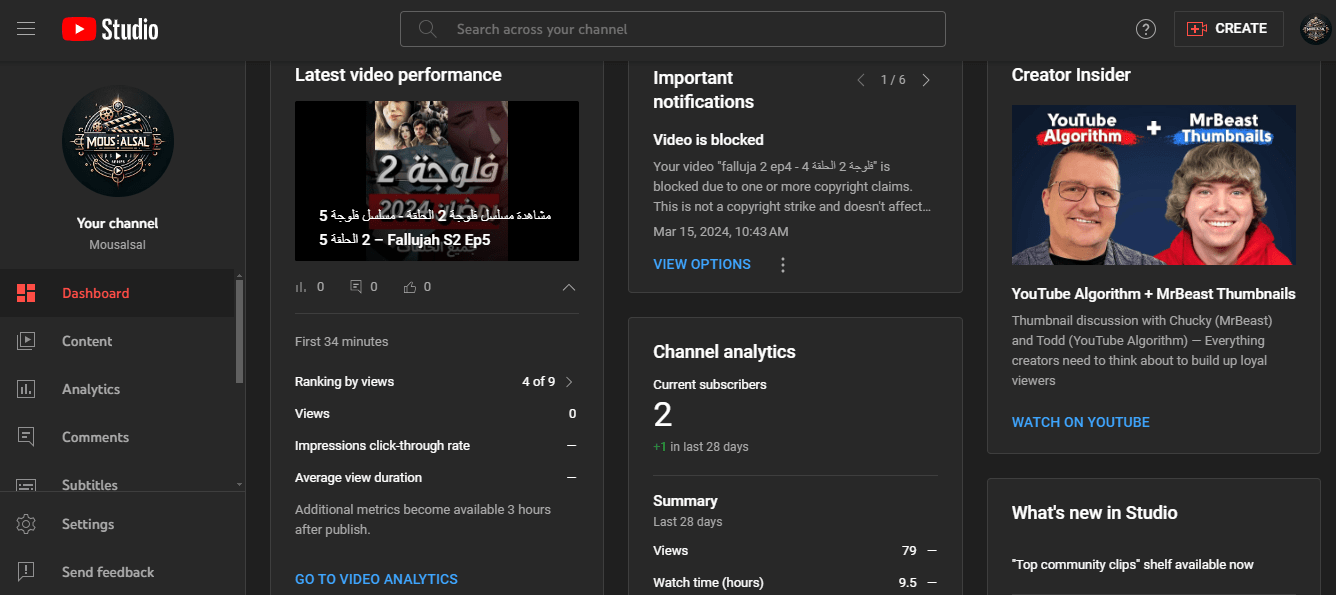This screenshot has height=595, width=1336.
Task: Click the 'First 34 minutes' label
Action: (x=341, y=342)
